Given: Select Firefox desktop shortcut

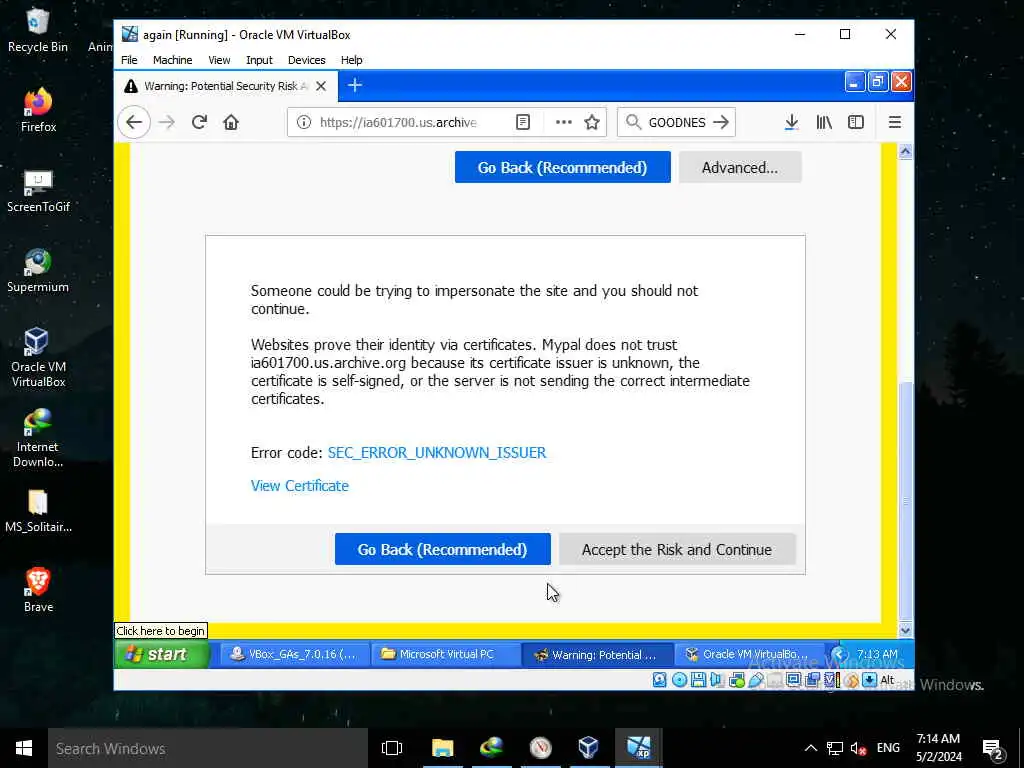Looking at the screenshot, I should (x=38, y=110).
